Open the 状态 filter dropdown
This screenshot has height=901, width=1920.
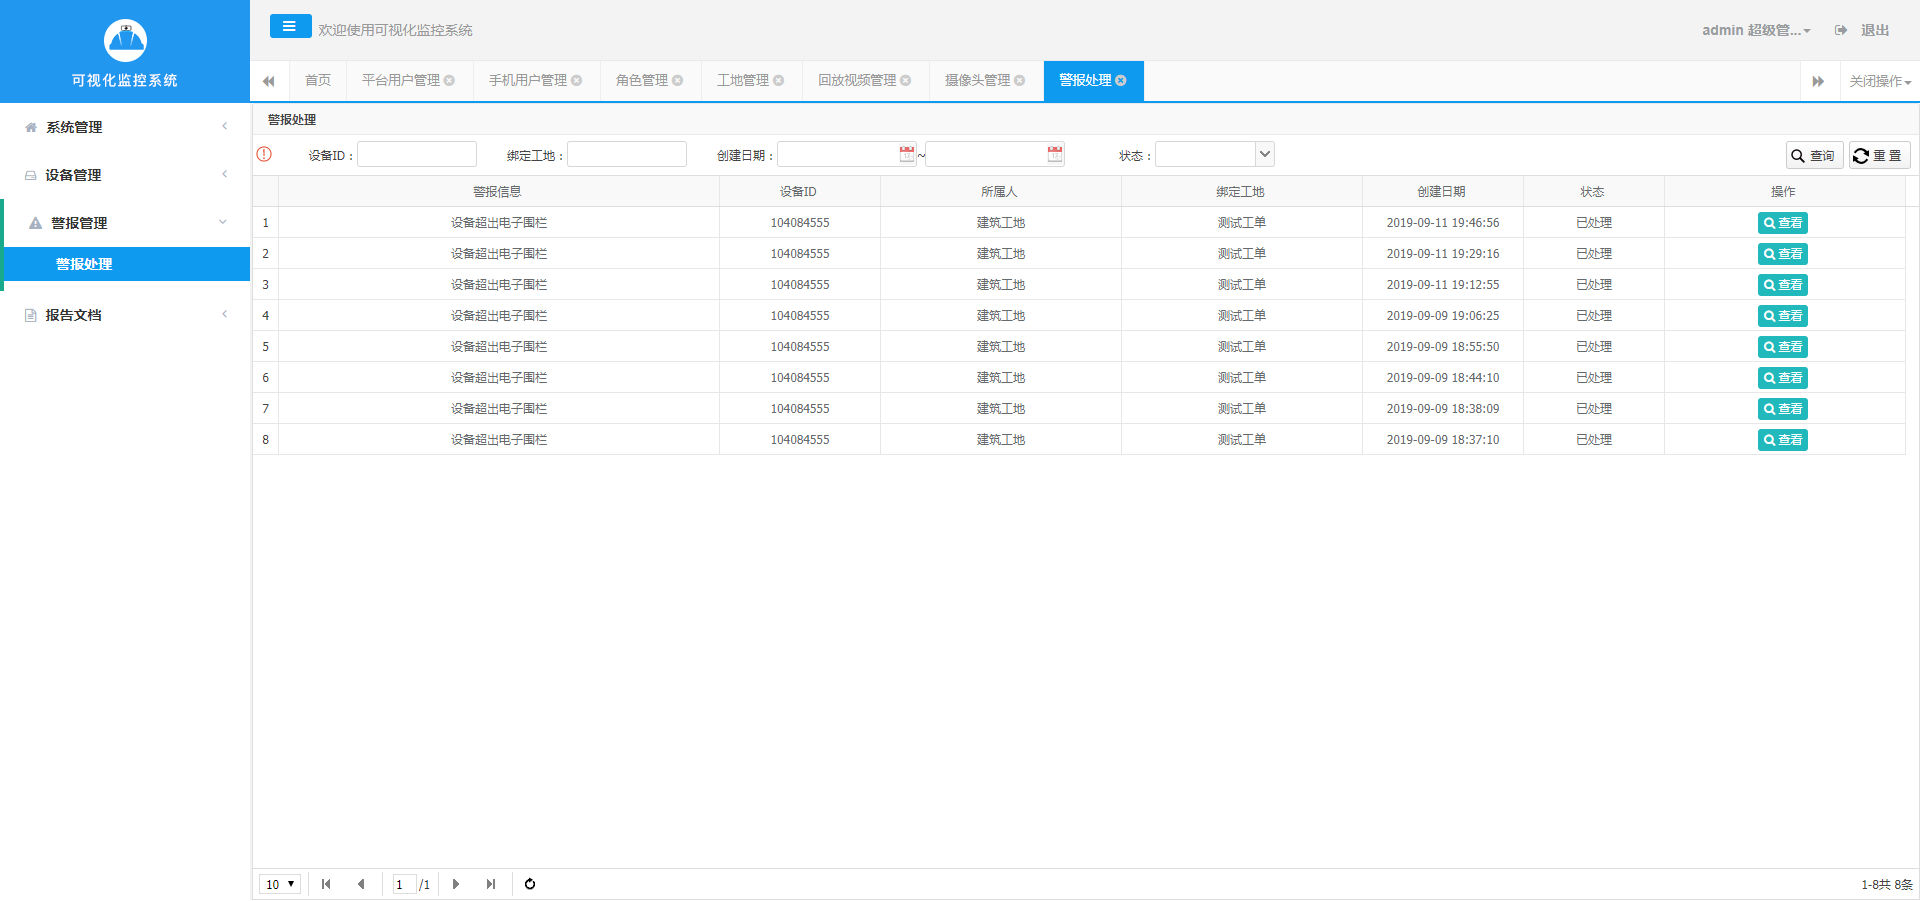(1264, 154)
